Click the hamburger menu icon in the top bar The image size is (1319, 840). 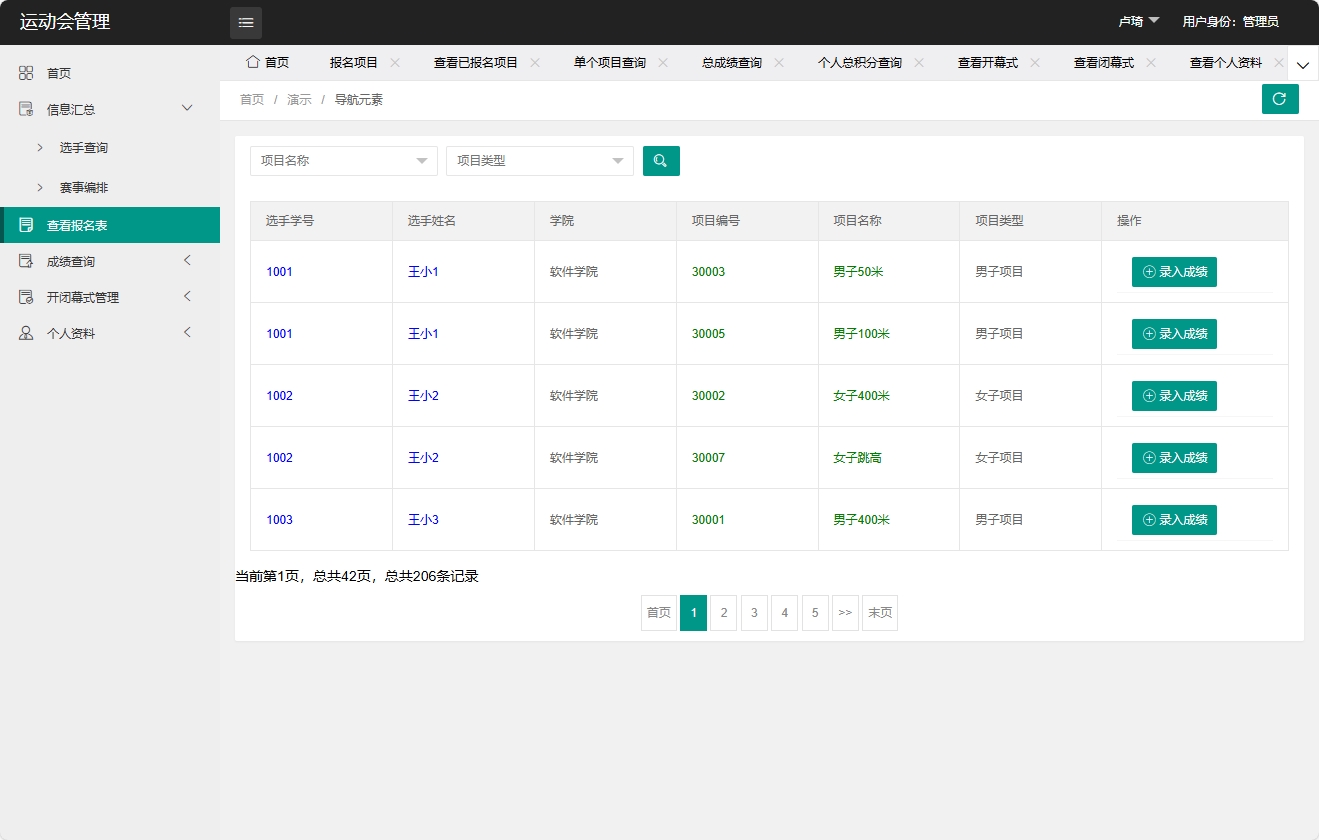pos(246,22)
